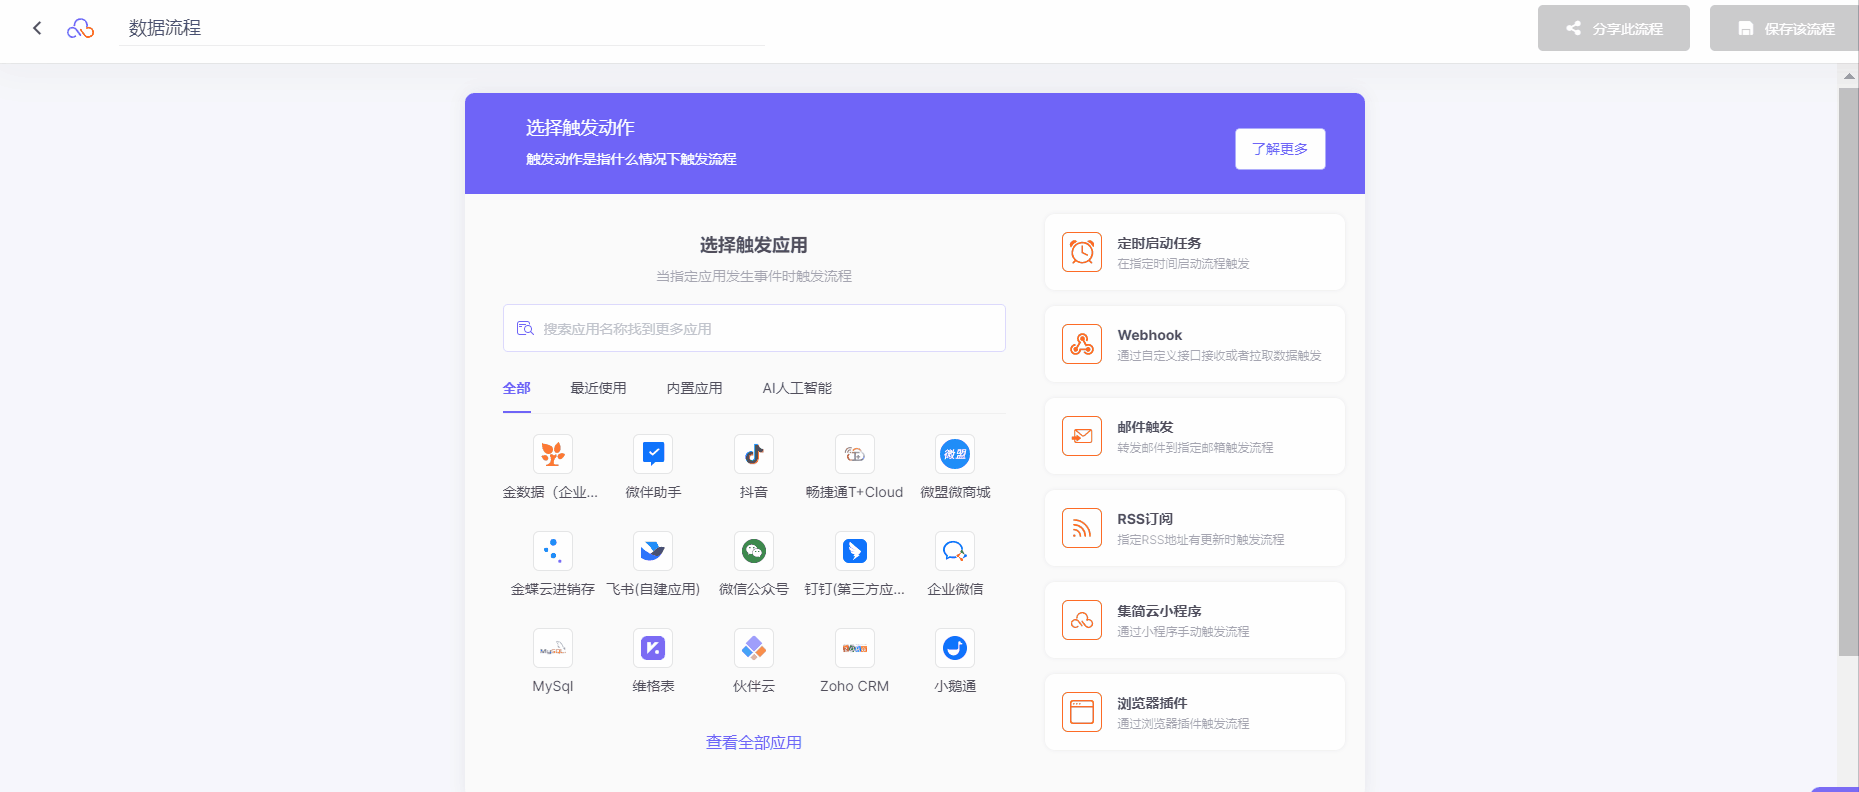Choose the Zoho CRM app icon

pyautogui.click(x=855, y=648)
